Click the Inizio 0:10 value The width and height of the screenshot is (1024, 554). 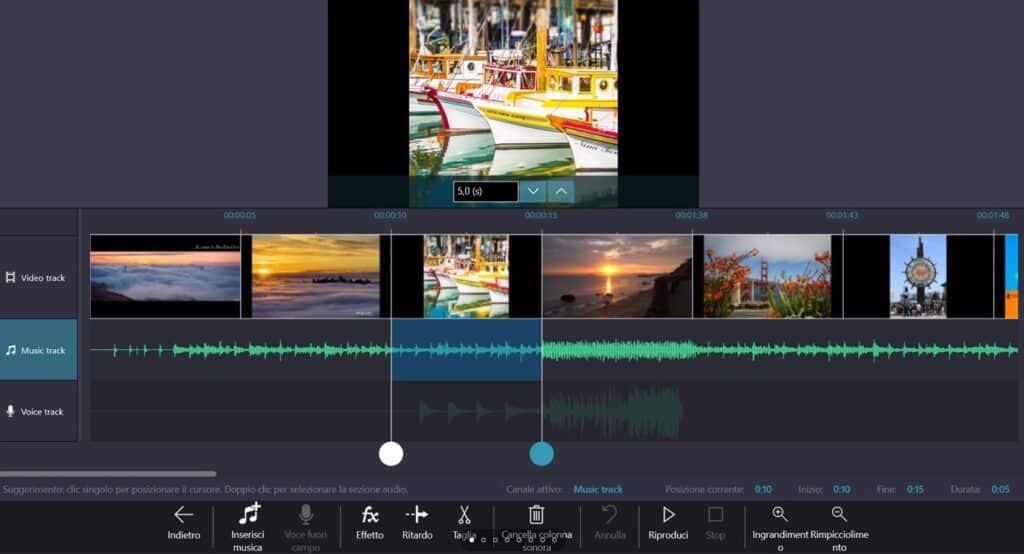pyautogui.click(x=841, y=489)
